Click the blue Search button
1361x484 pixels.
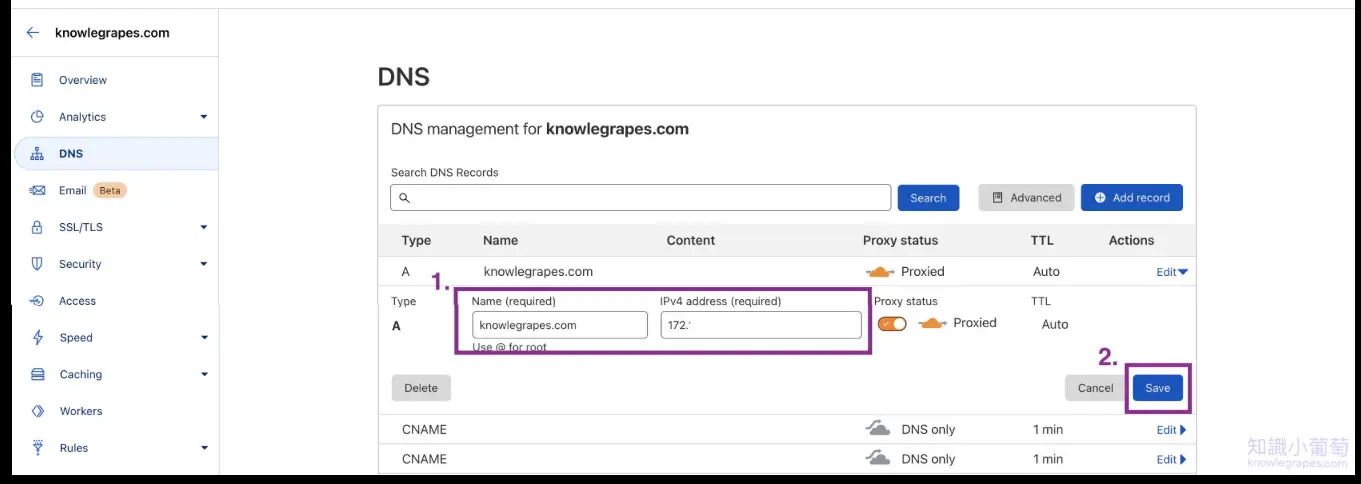(928, 198)
